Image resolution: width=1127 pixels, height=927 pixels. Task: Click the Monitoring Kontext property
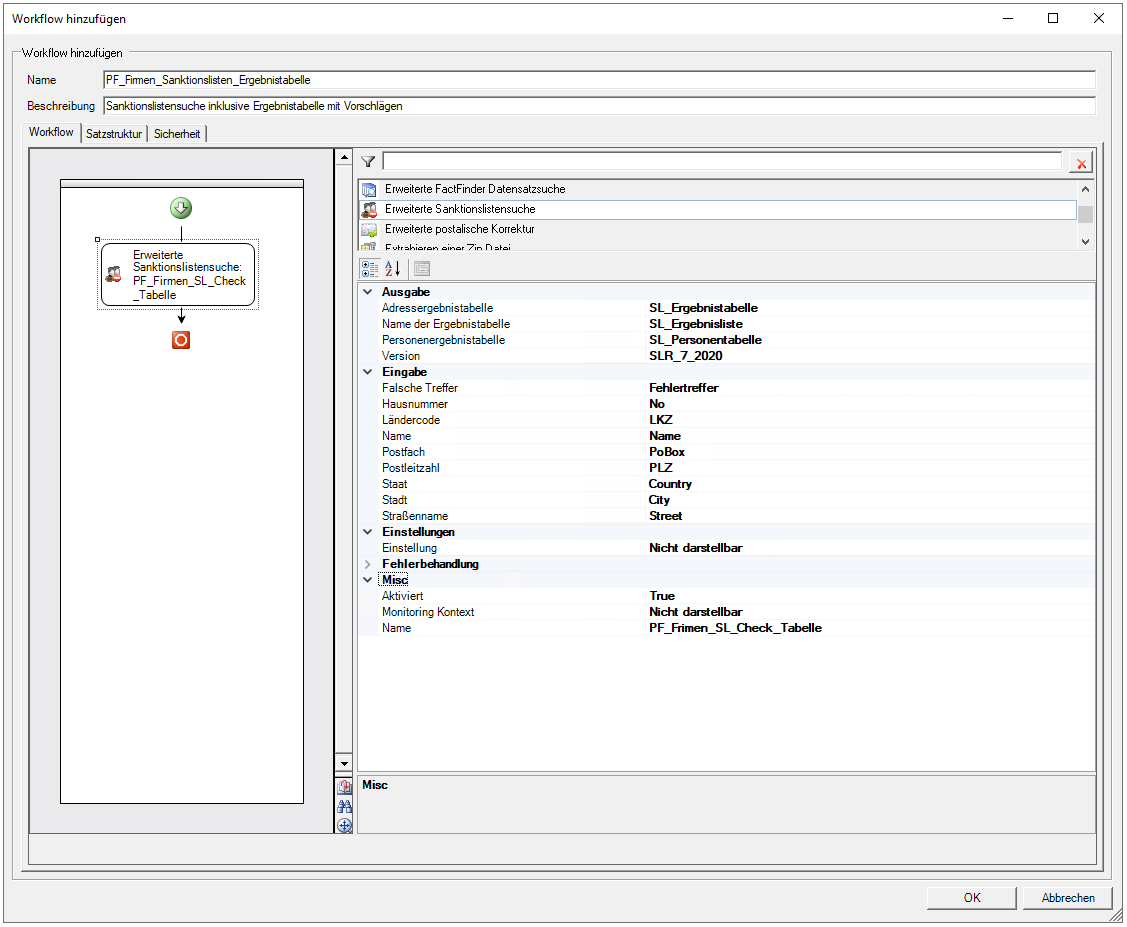click(428, 612)
